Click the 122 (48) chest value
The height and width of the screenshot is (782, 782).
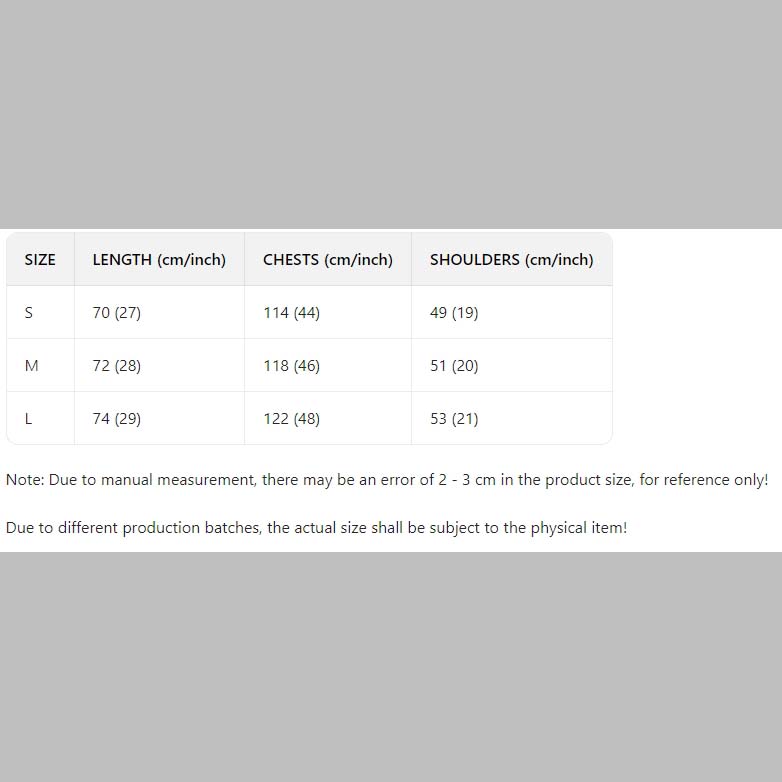(291, 419)
